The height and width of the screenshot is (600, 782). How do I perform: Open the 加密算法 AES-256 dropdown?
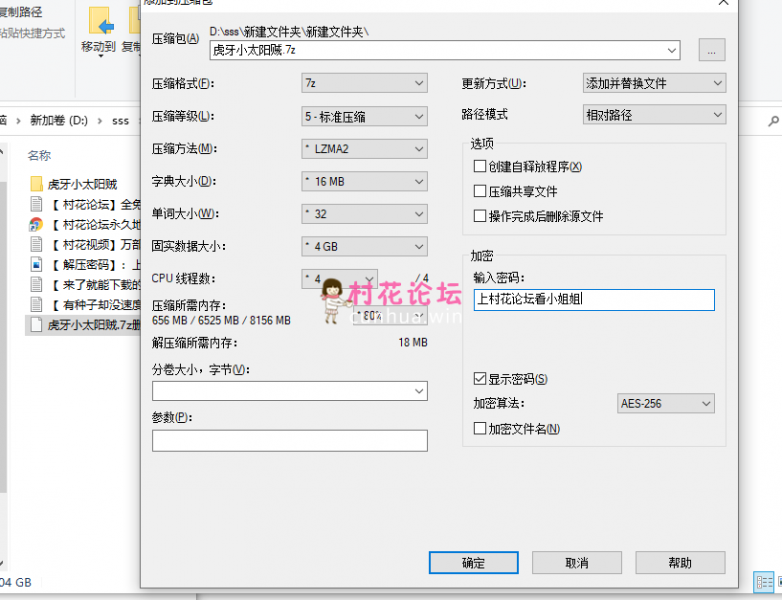point(666,404)
